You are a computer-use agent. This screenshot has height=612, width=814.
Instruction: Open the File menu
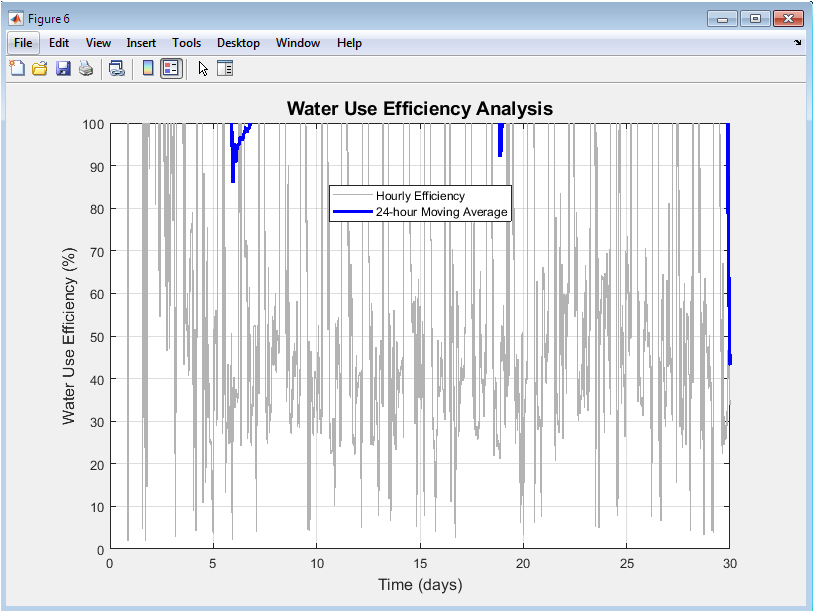point(23,43)
